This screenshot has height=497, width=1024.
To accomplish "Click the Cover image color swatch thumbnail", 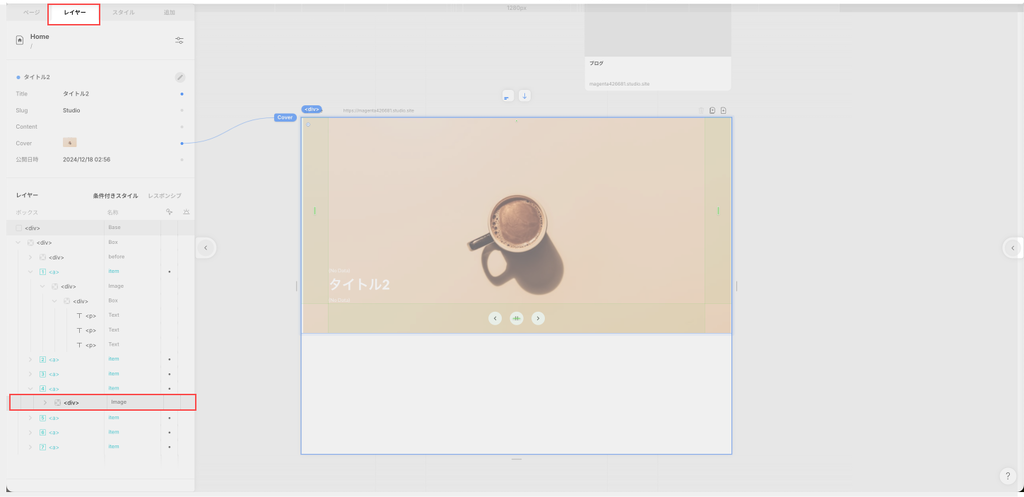I will pos(70,143).
